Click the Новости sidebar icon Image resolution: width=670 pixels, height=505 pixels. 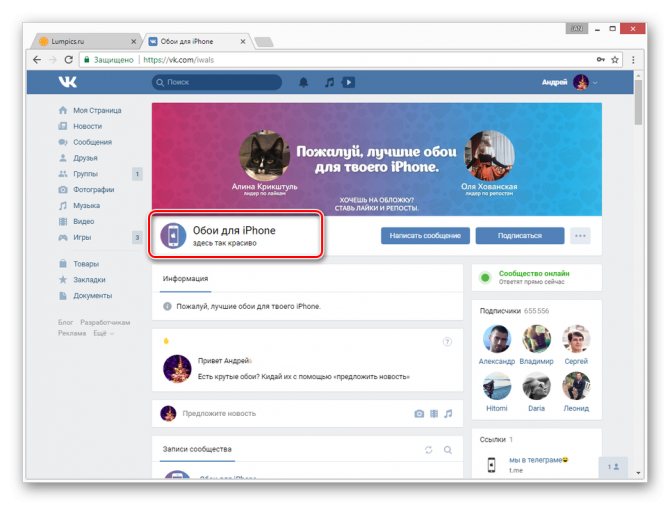[x=63, y=126]
